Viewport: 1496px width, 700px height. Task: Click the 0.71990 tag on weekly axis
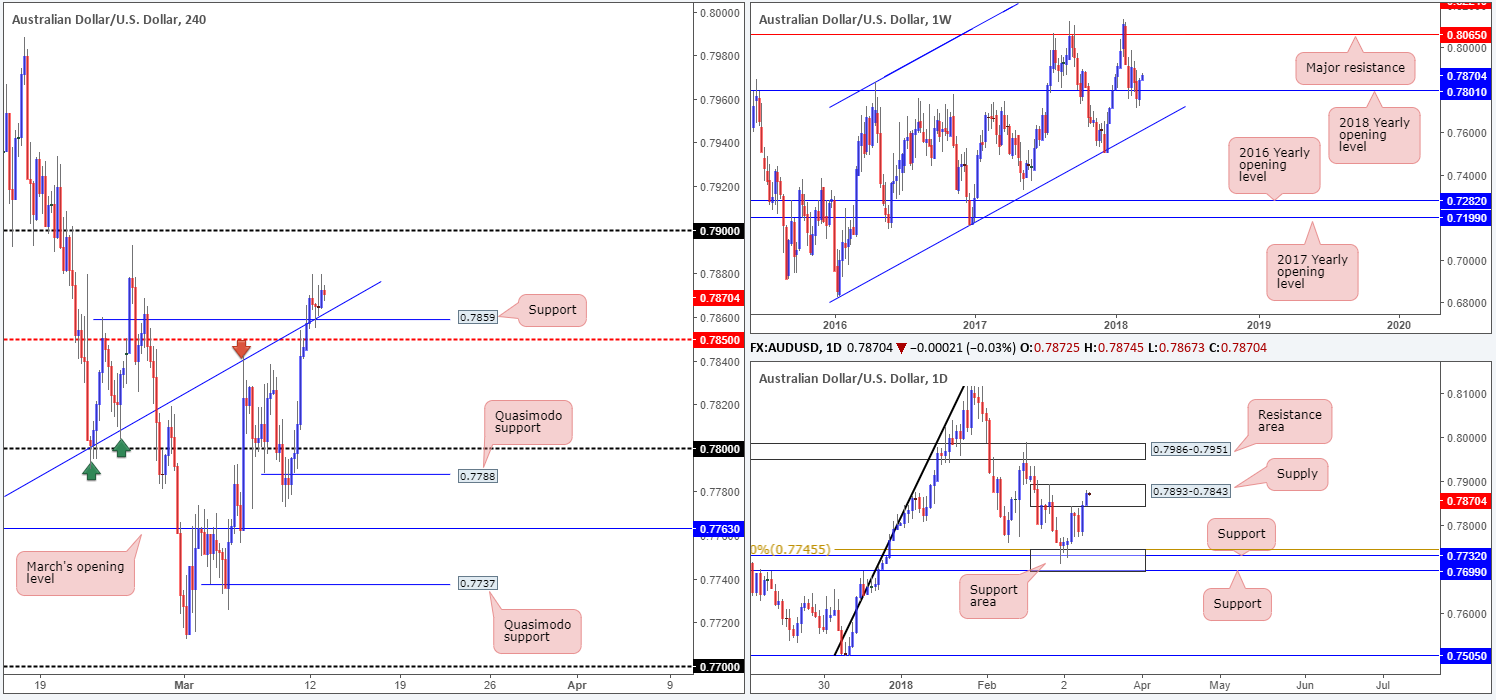(1467, 217)
